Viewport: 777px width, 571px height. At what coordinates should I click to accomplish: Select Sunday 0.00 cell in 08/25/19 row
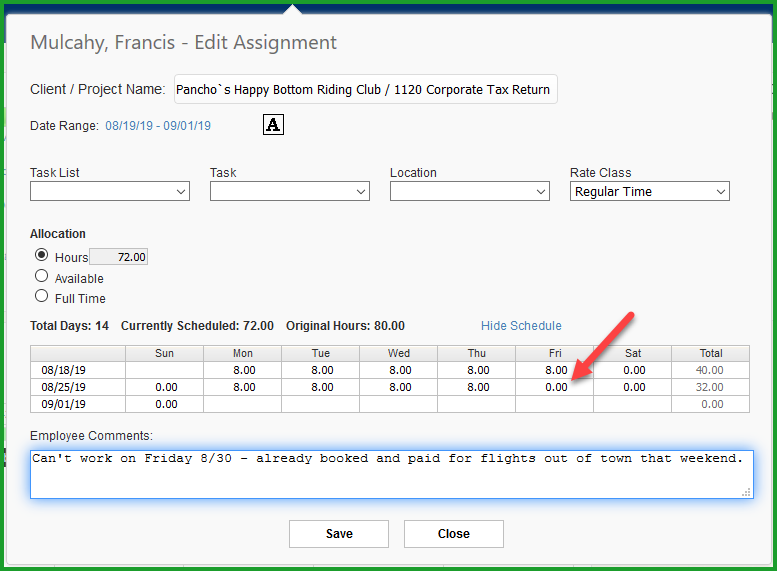(165, 387)
